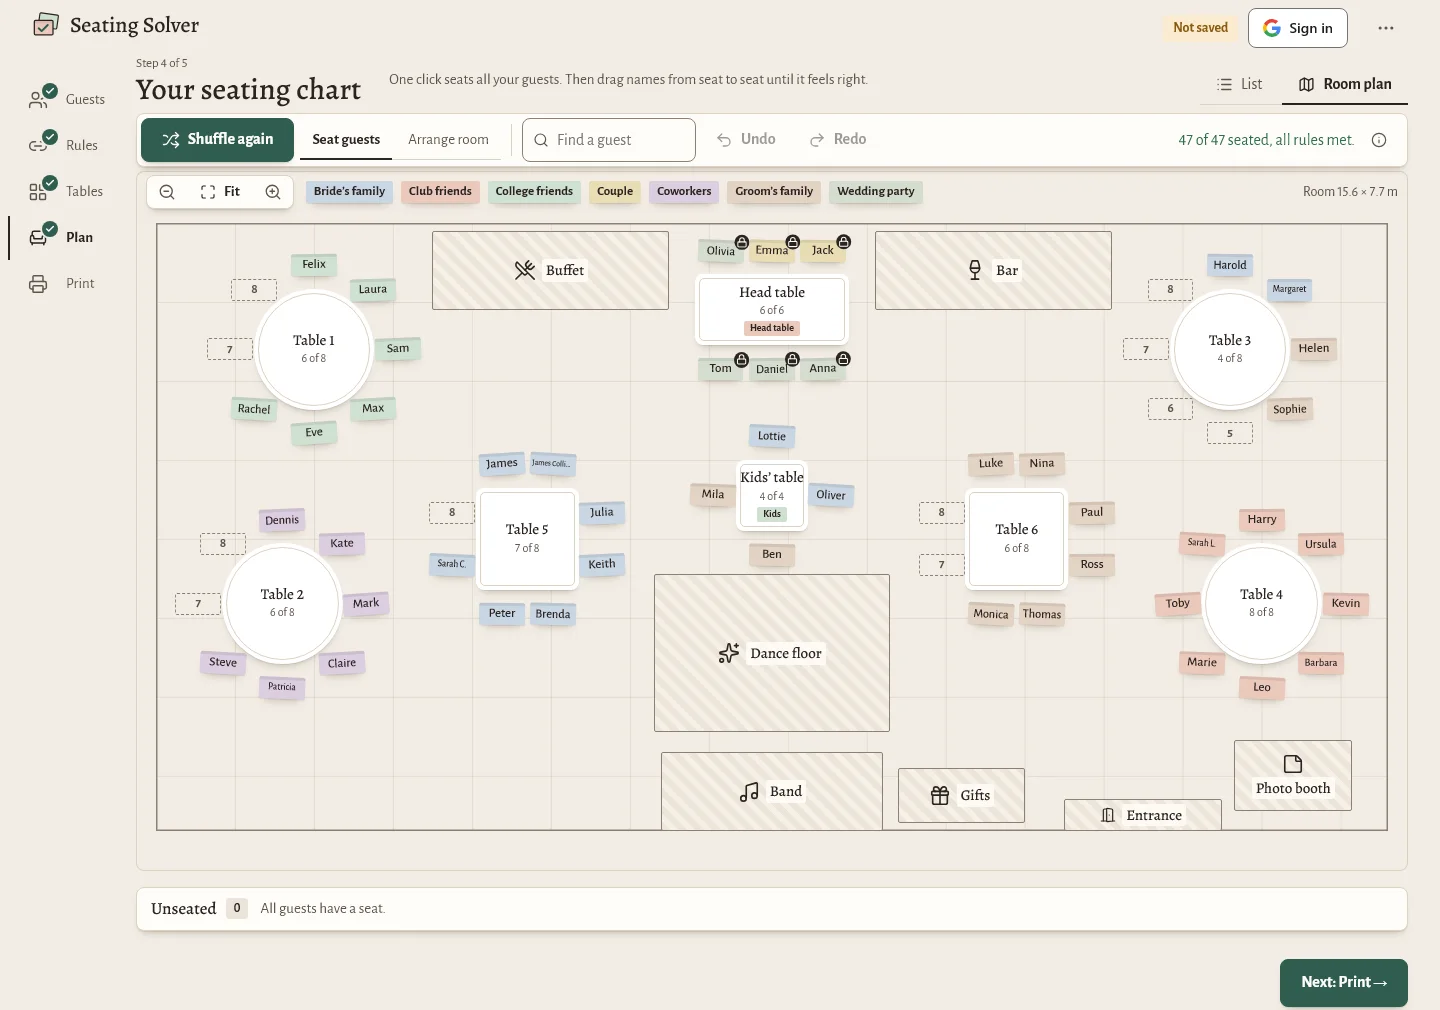Select the Table 5 square table
Viewport: 1440px width, 1010px height.
click(x=527, y=538)
